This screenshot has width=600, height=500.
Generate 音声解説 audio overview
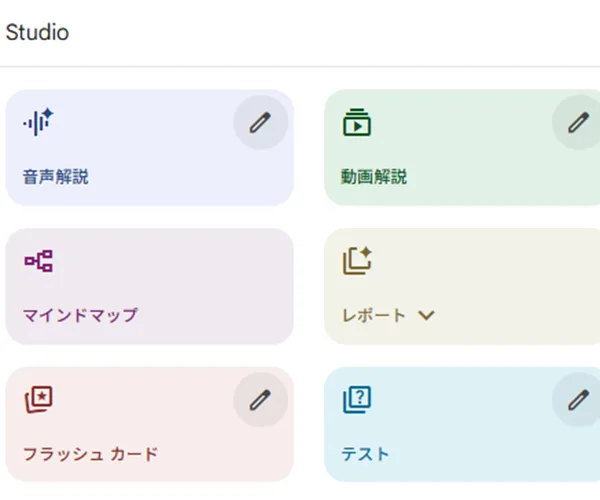pyautogui.click(x=56, y=178)
